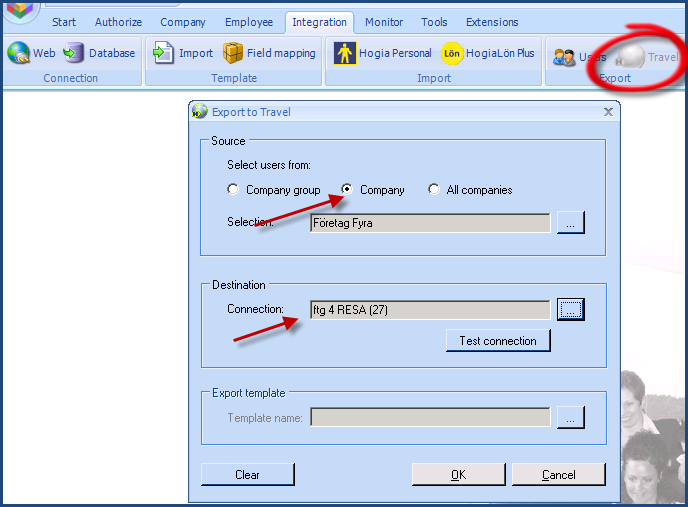Screen dimensions: 688x507
Task: Open Users export icon
Action: (x=579, y=57)
